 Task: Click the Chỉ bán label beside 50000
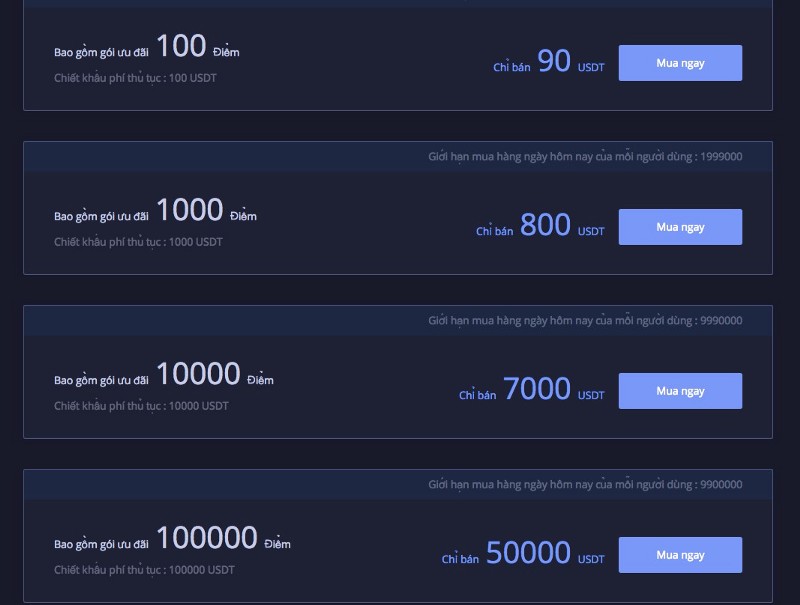pos(460,559)
